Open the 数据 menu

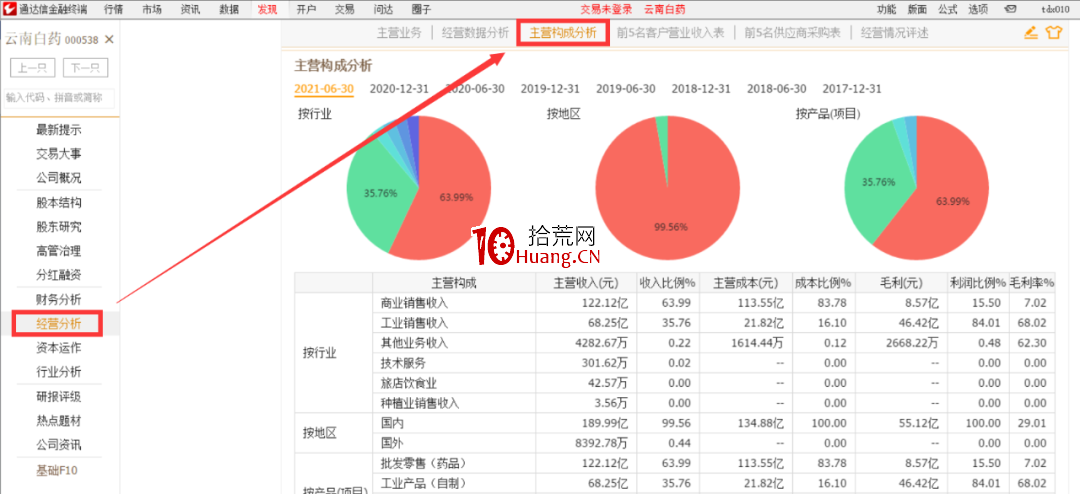click(229, 9)
